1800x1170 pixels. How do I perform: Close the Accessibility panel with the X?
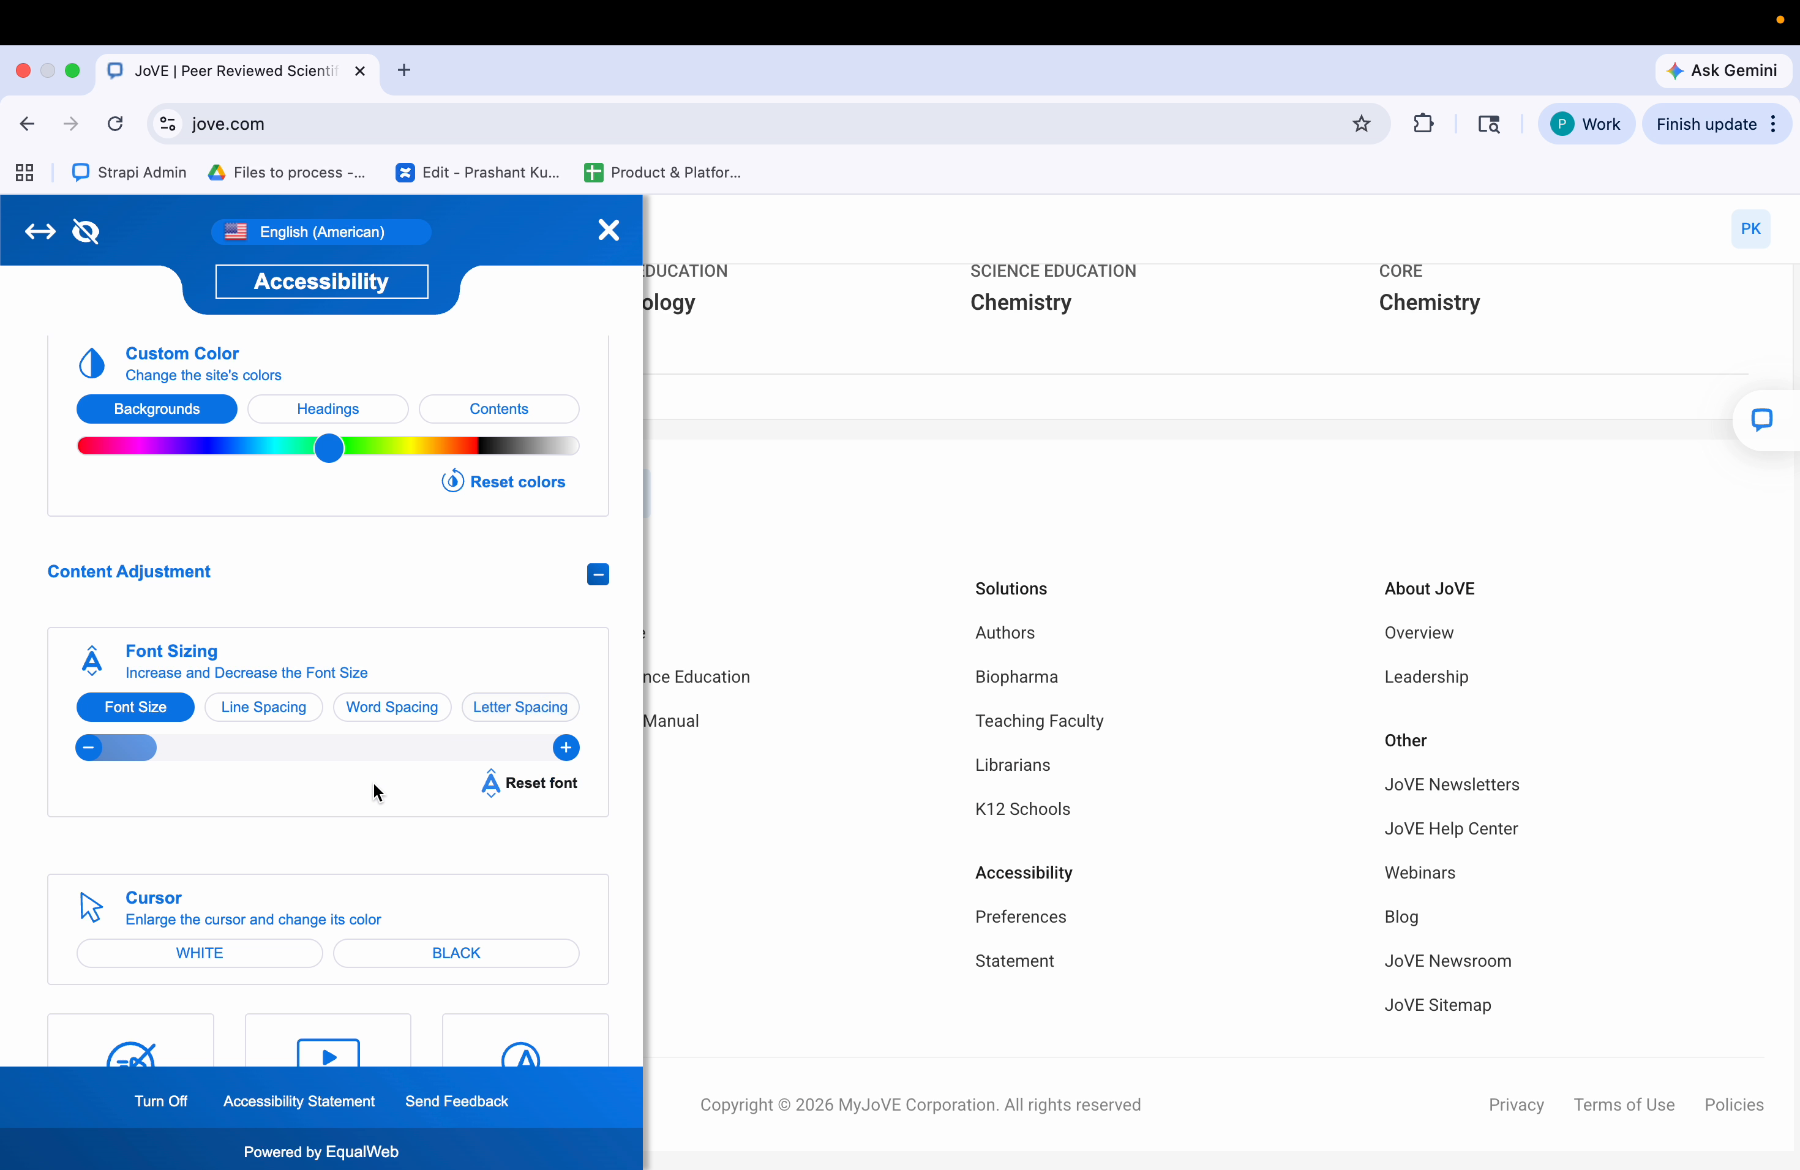coord(608,230)
